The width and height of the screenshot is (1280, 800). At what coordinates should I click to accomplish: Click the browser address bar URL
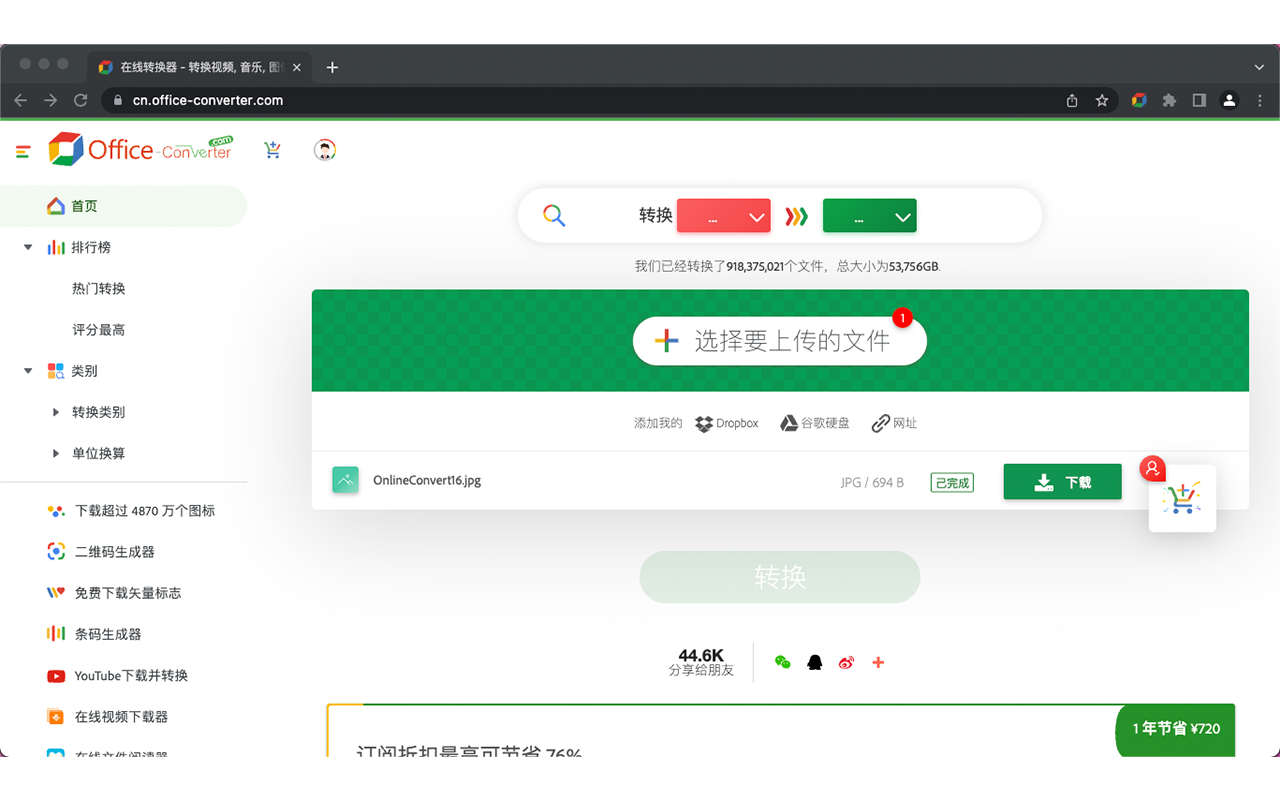[x=208, y=100]
